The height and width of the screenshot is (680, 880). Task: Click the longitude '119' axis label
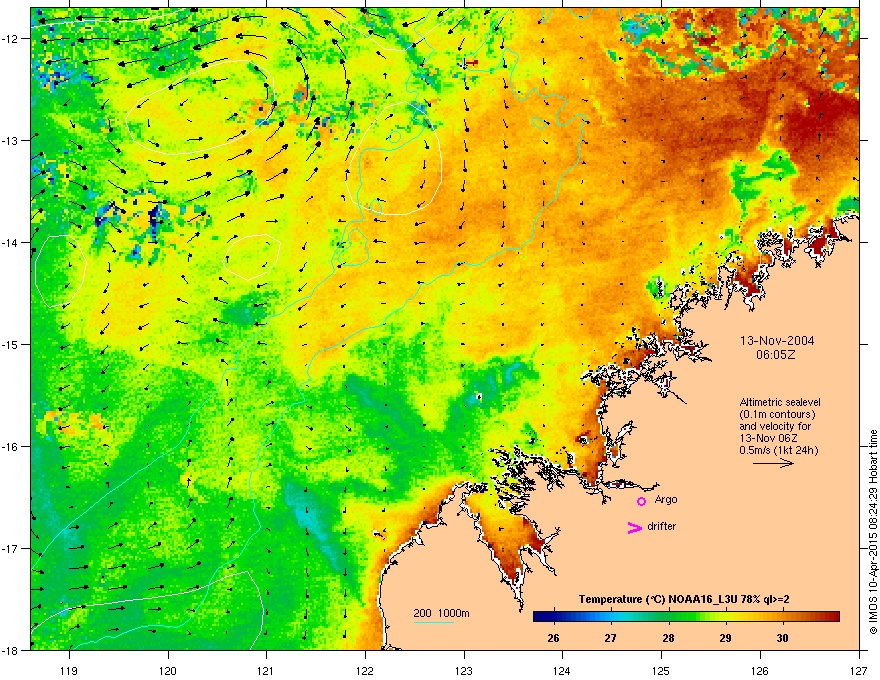pyautogui.click(x=69, y=670)
